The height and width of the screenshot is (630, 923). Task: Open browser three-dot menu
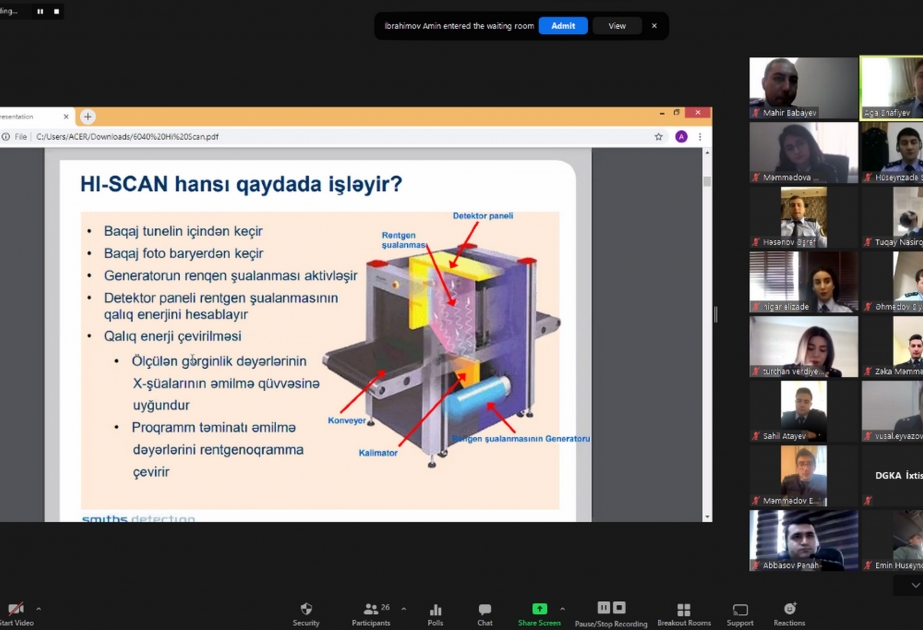[x=700, y=137]
